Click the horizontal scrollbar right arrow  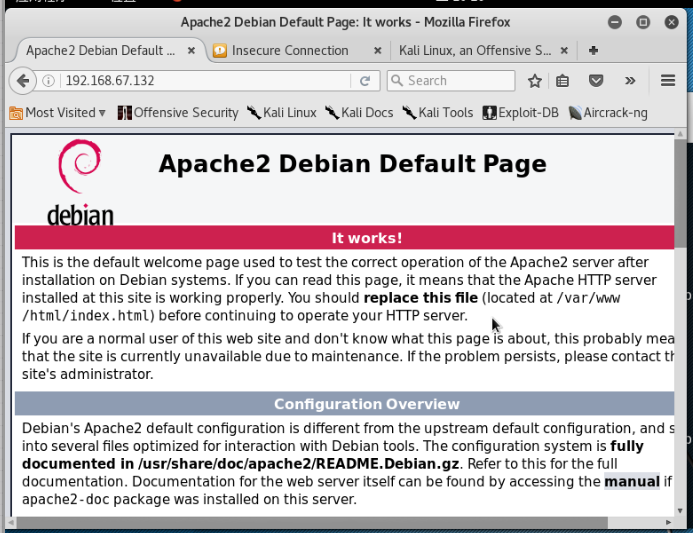pos(668,522)
